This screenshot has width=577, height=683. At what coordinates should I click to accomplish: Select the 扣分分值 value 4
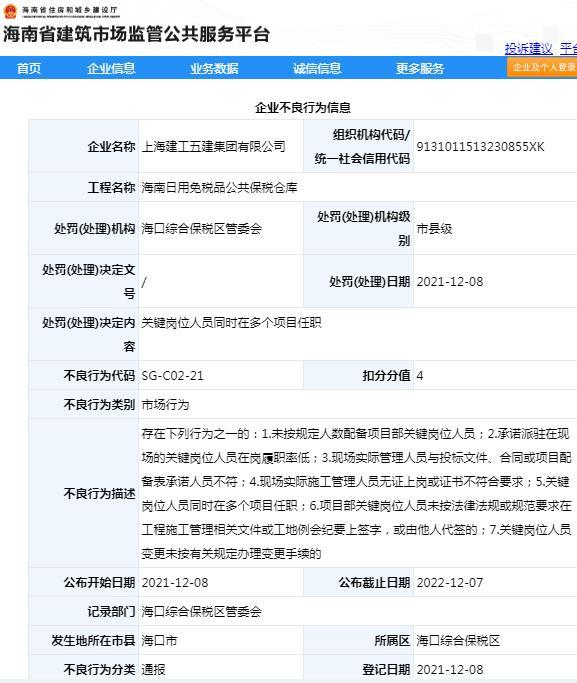click(420, 375)
